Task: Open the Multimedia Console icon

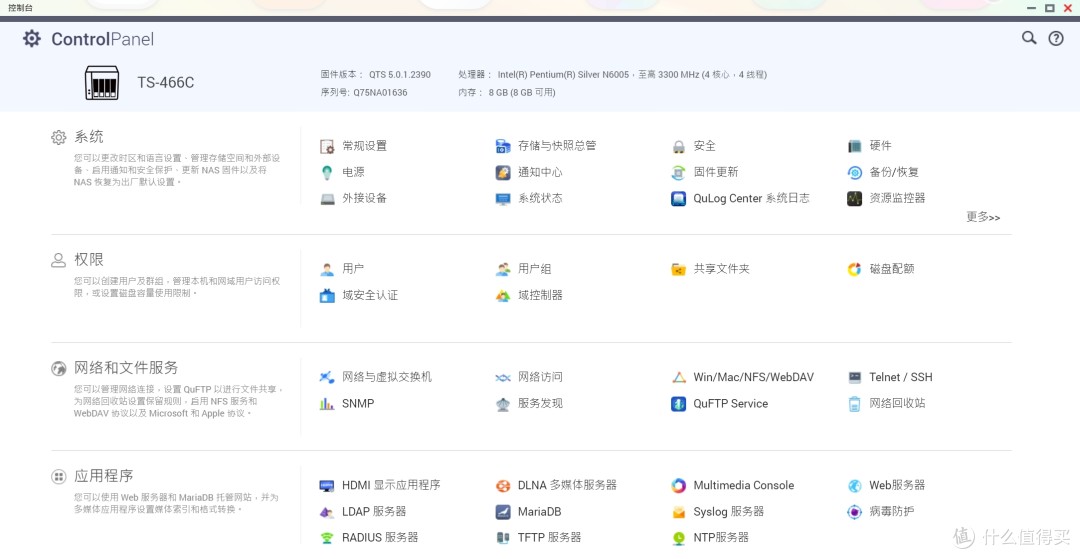Action: tap(678, 486)
